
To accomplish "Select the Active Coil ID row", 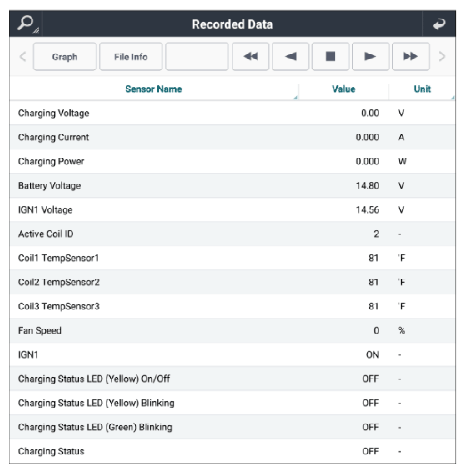I will pos(233,234).
